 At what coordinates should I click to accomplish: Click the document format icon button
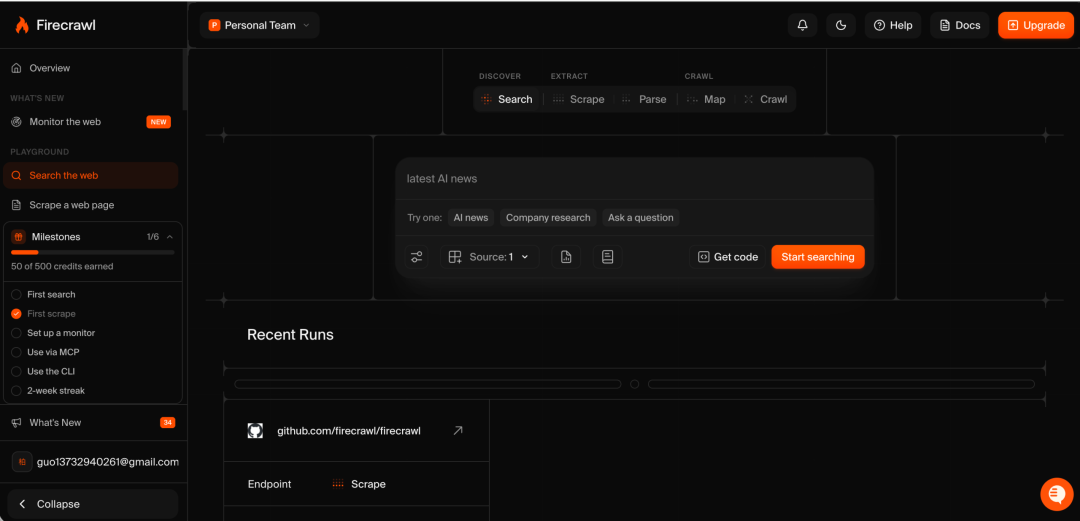pos(566,257)
